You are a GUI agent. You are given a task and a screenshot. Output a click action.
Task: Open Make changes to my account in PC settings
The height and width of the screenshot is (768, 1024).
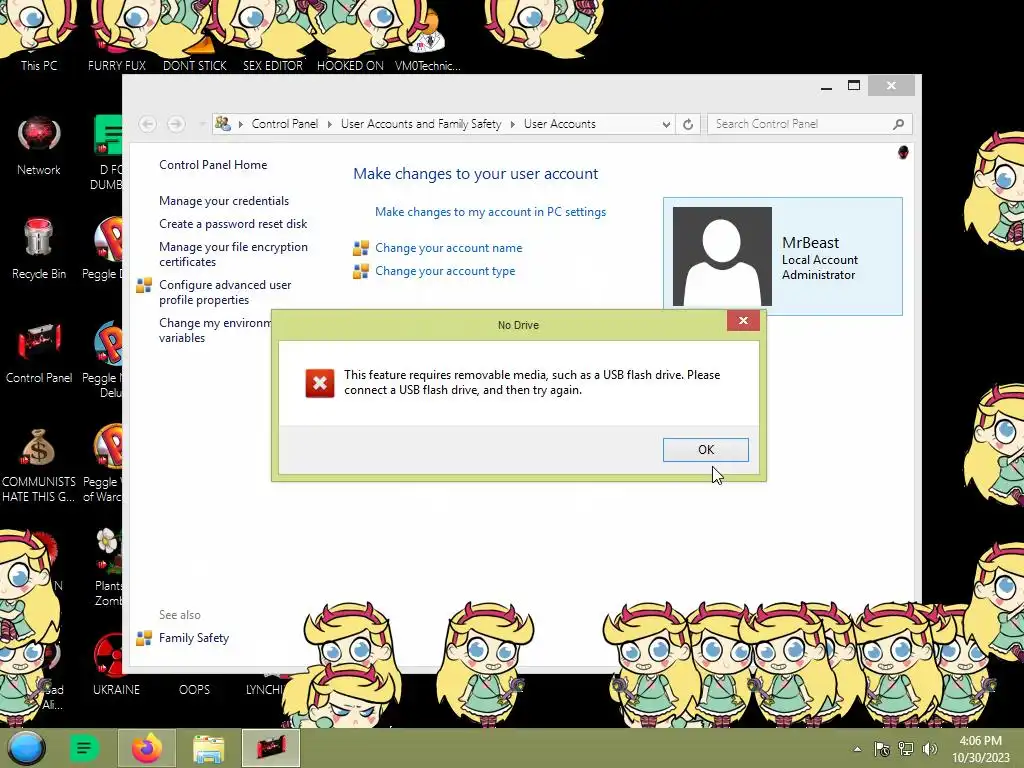490,212
